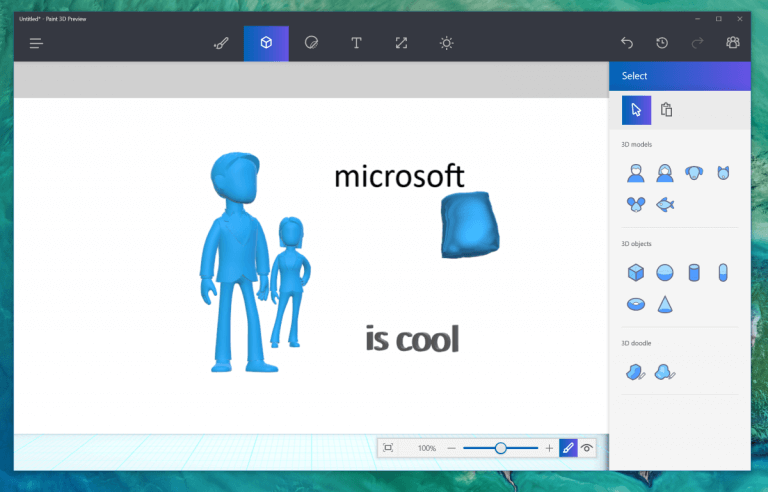Toggle the edit mode brush button
Image resolution: width=768 pixels, height=492 pixels.
pyautogui.click(x=568, y=448)
